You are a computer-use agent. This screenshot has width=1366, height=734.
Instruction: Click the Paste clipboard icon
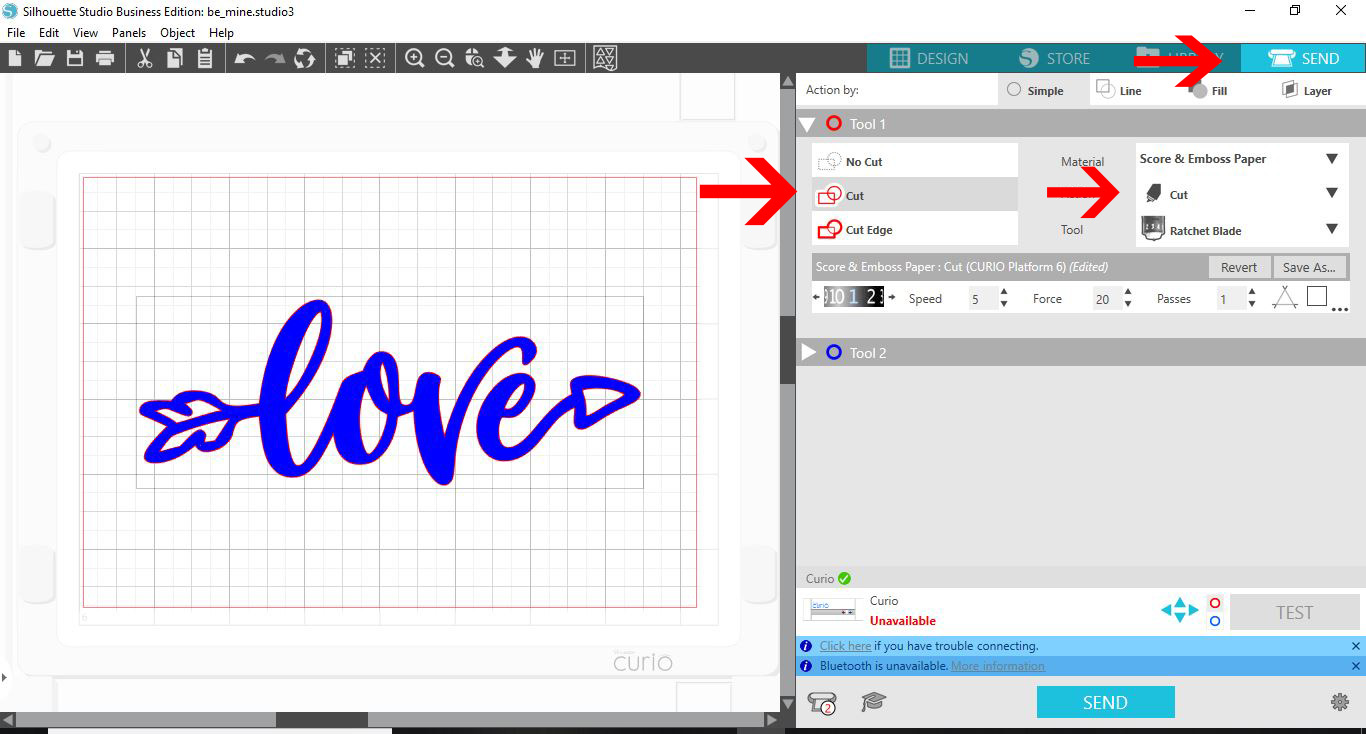pos(205,58)
